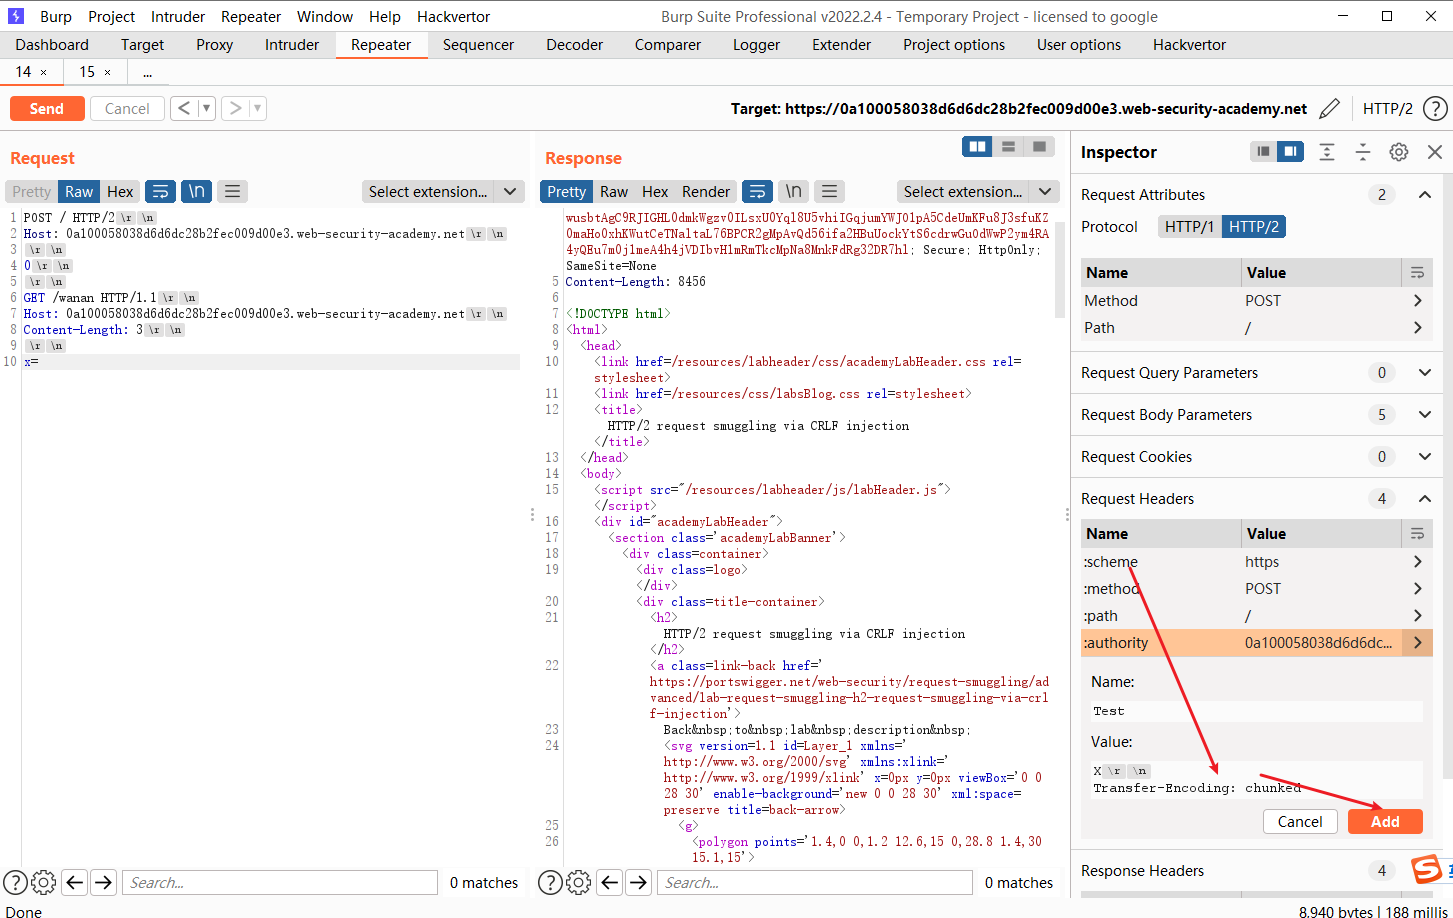Switch request view to Hex
The image size is (1453, 918).
tap(120, 191)
